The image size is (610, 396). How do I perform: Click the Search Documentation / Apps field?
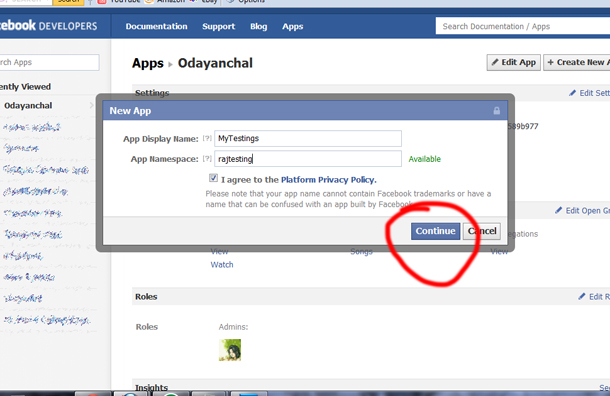click(523, 26)
